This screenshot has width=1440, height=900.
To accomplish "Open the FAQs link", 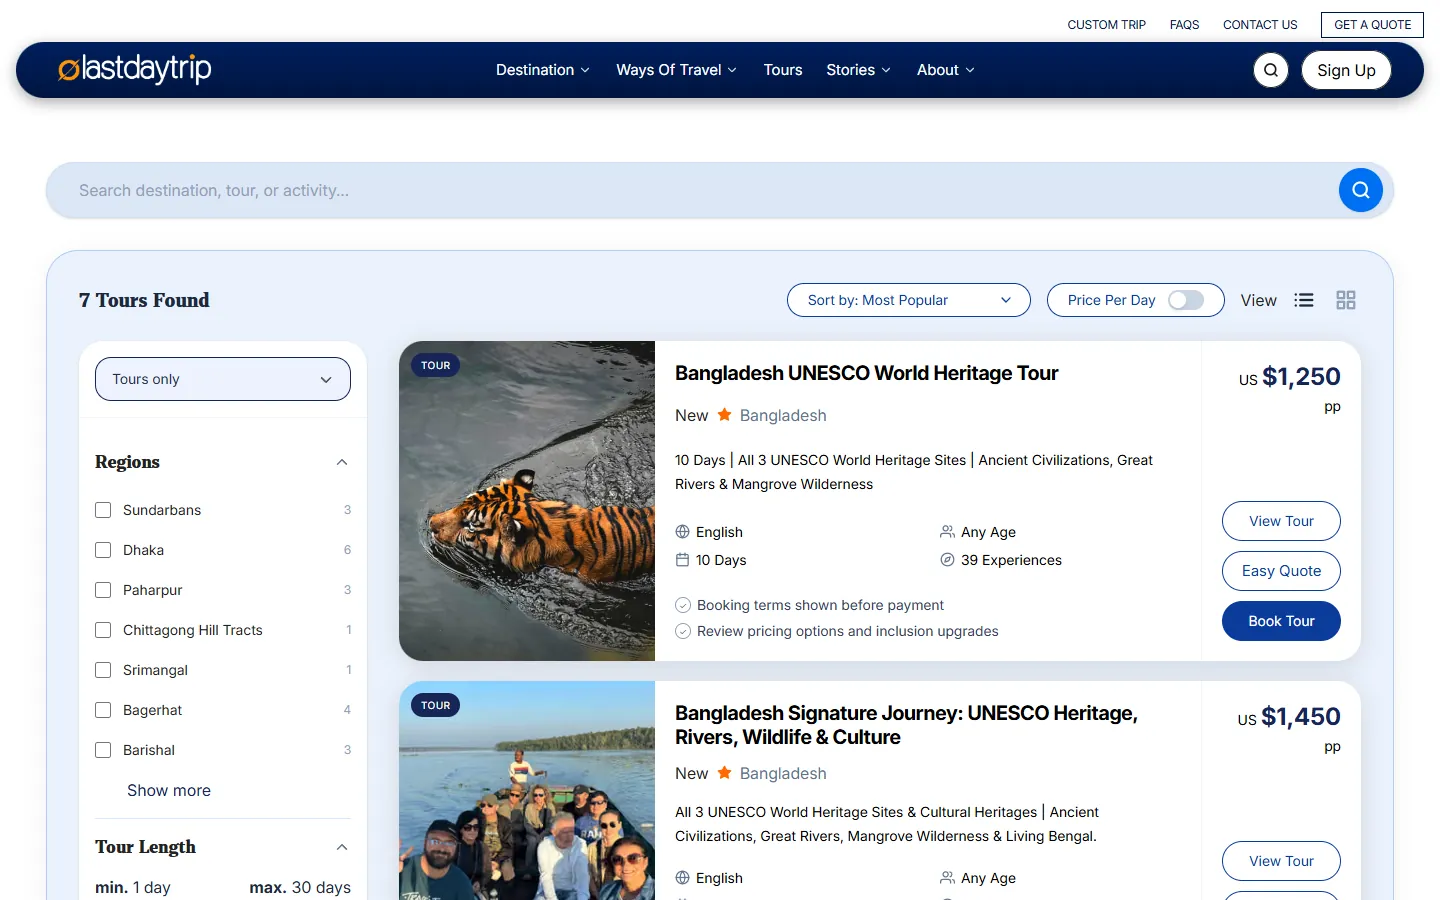I will (1185, 25).
